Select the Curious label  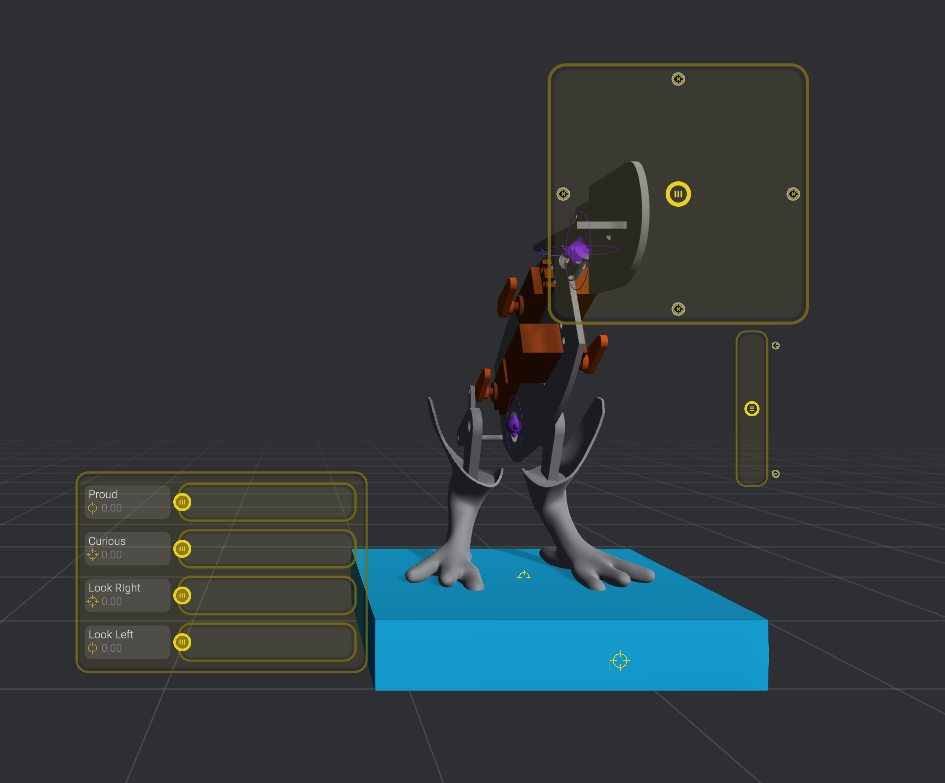107,541
